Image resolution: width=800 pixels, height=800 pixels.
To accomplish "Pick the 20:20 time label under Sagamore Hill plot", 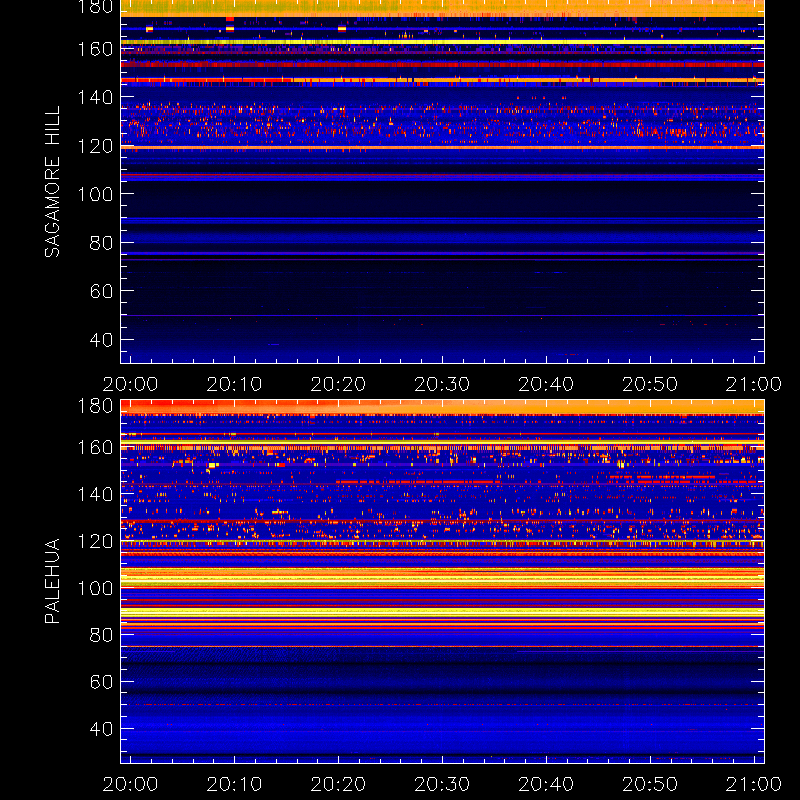I will pyautogui.click(x=338, y=384).
